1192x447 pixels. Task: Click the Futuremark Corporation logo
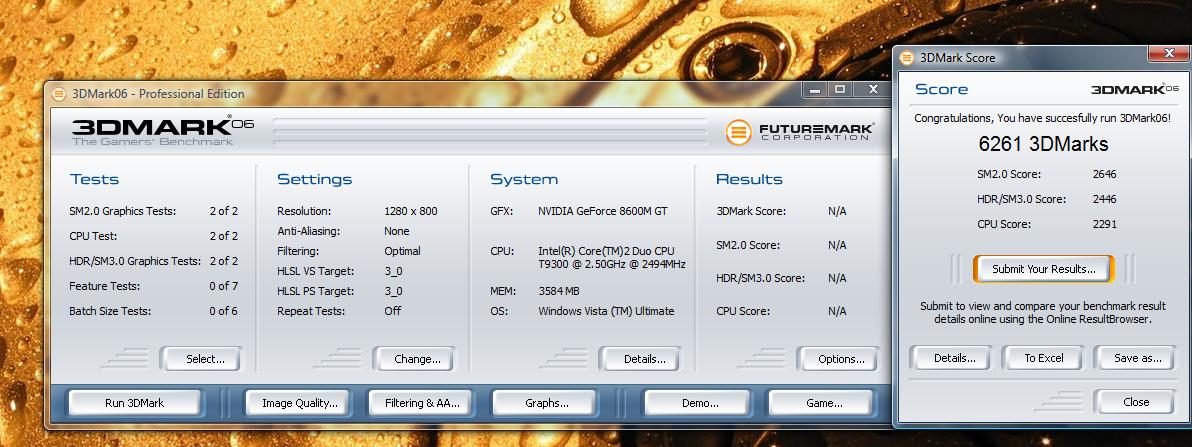coord(799,131)
